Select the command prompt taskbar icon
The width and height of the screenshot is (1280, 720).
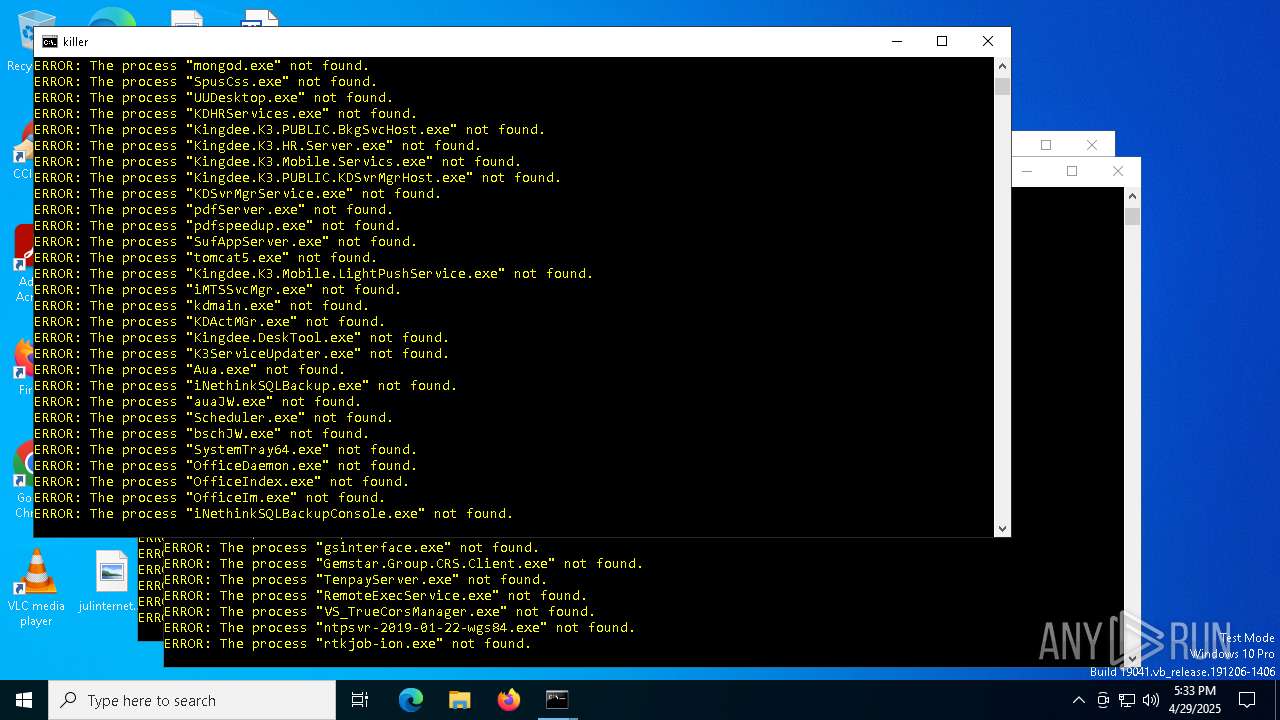click(557, 700)
